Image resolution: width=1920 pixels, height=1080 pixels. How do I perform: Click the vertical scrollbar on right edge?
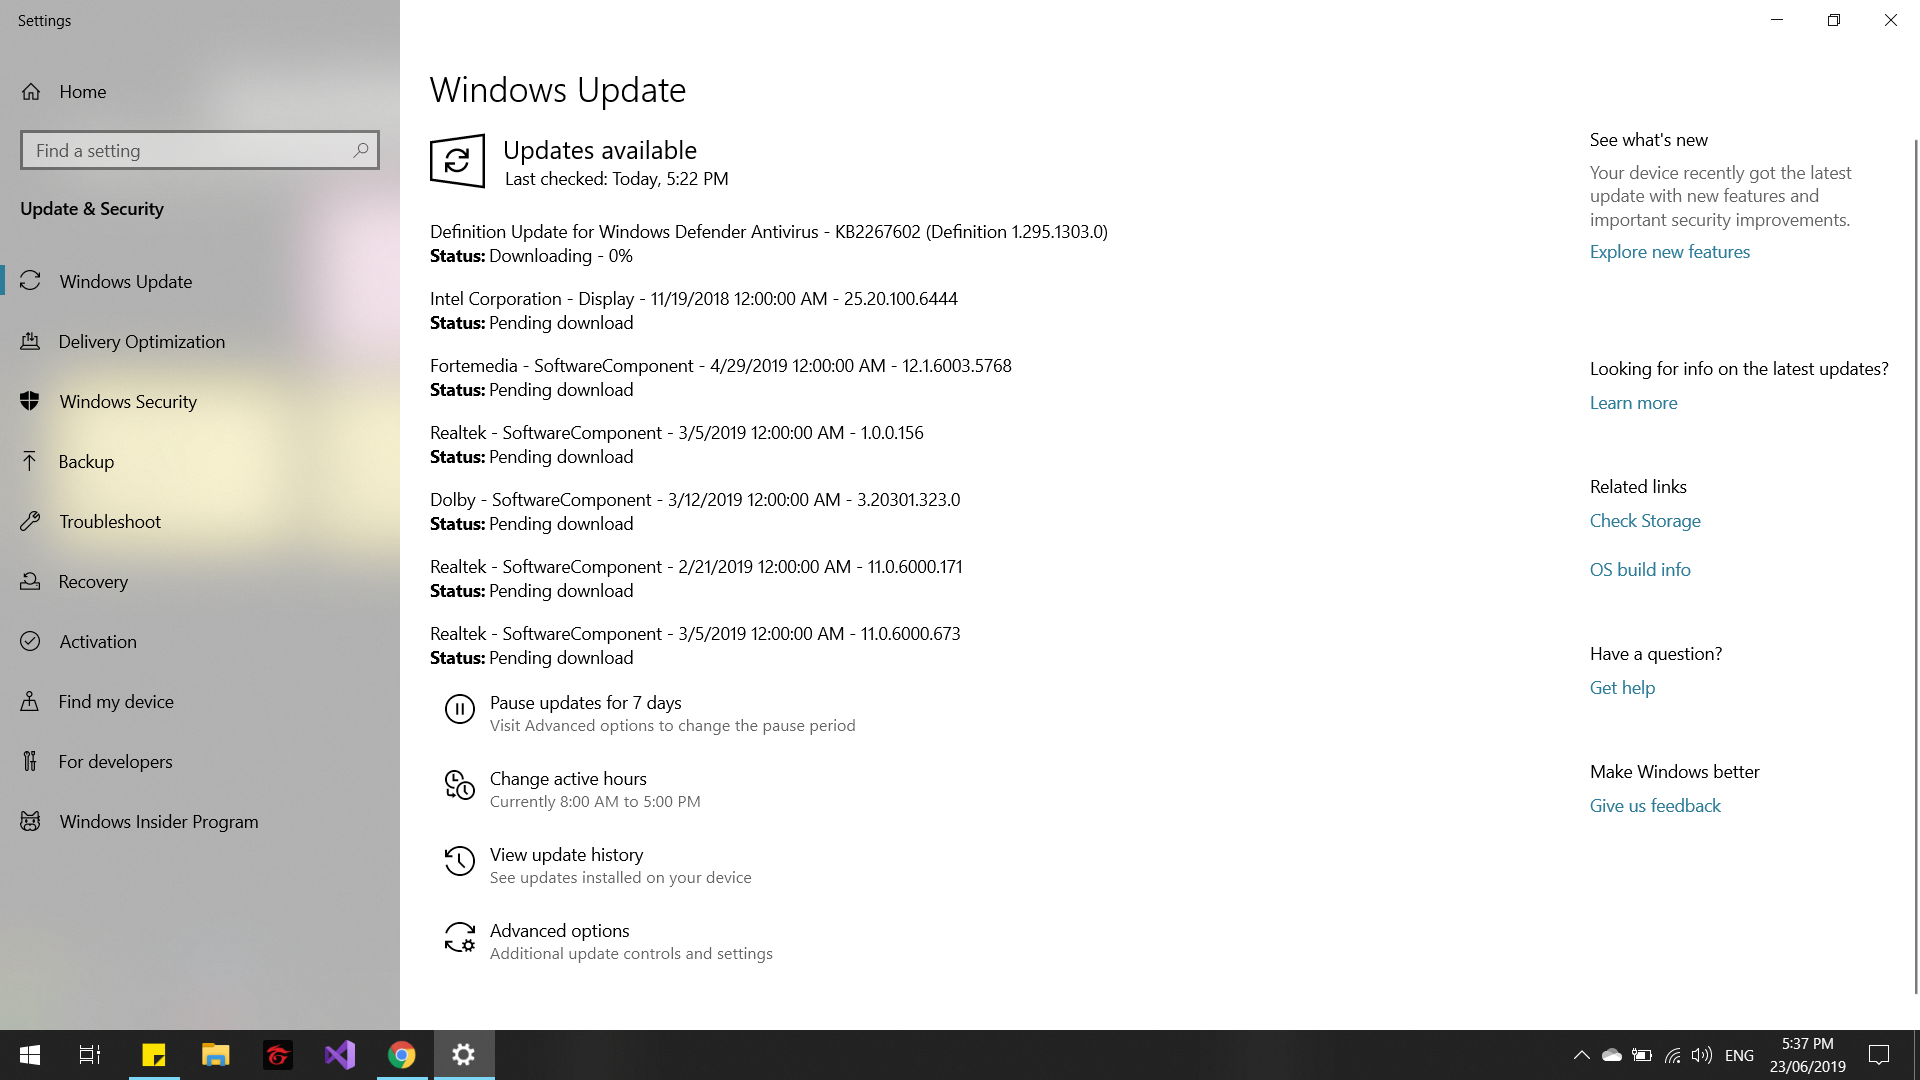(x=1915, y=565)
